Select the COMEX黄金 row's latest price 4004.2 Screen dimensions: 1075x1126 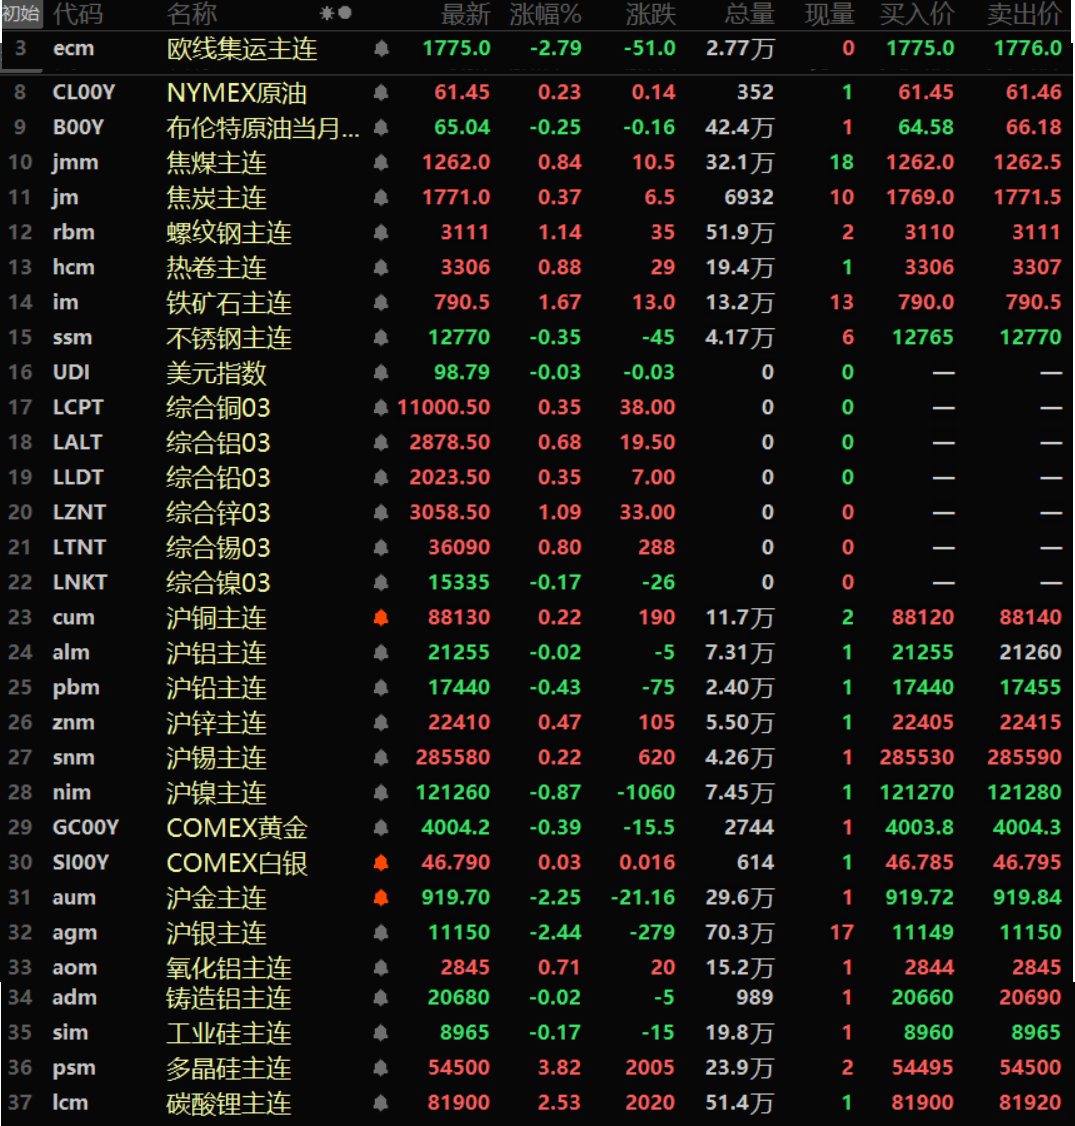(x=456, y=828)
